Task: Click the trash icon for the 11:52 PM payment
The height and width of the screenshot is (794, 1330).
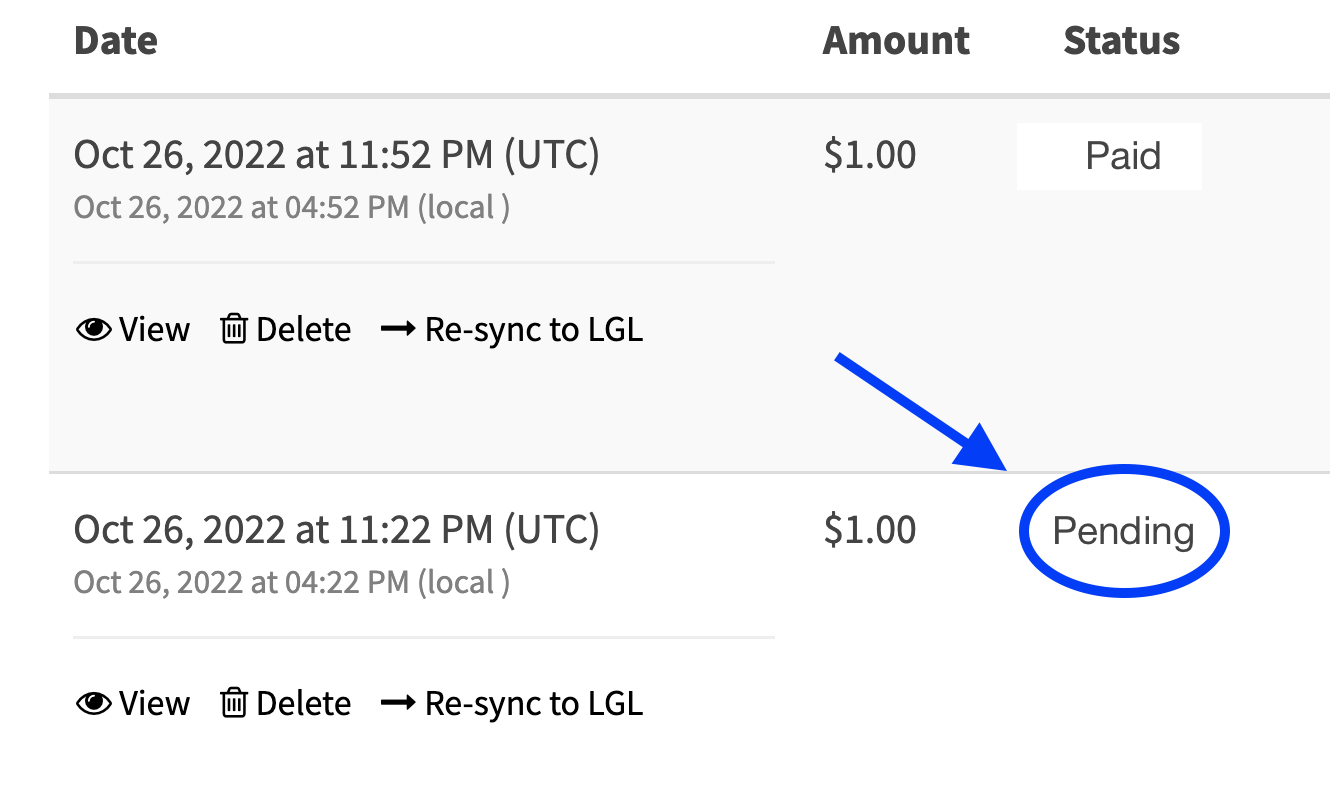Action: point(233,330)
